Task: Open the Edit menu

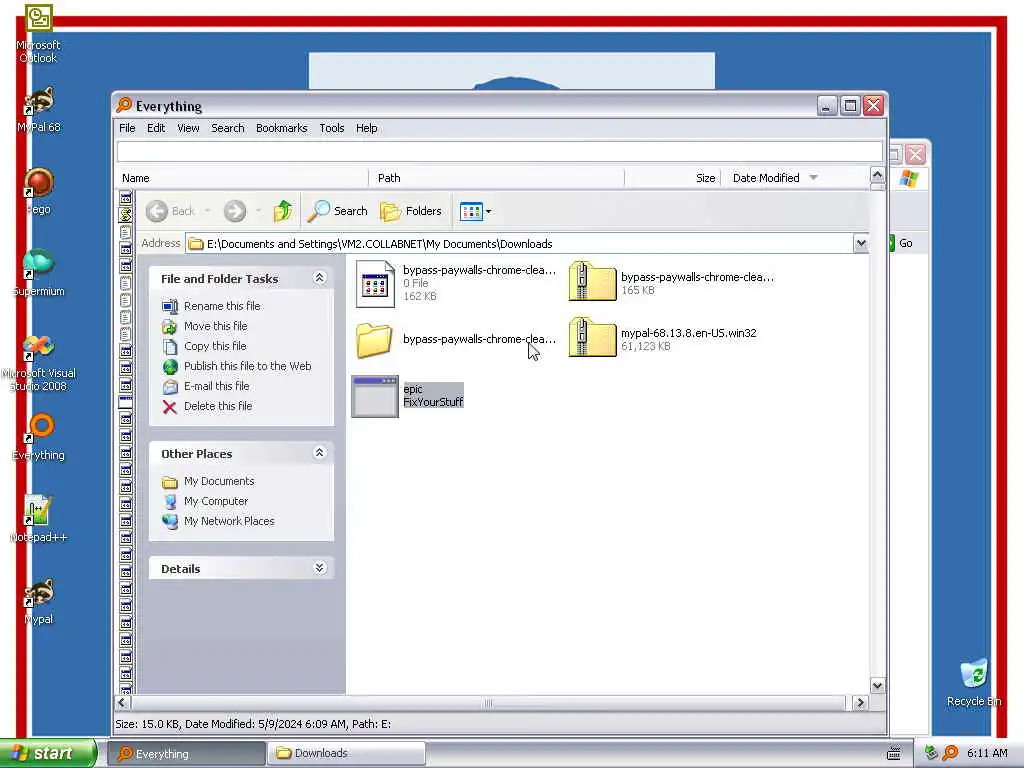Action: point(155,128)
